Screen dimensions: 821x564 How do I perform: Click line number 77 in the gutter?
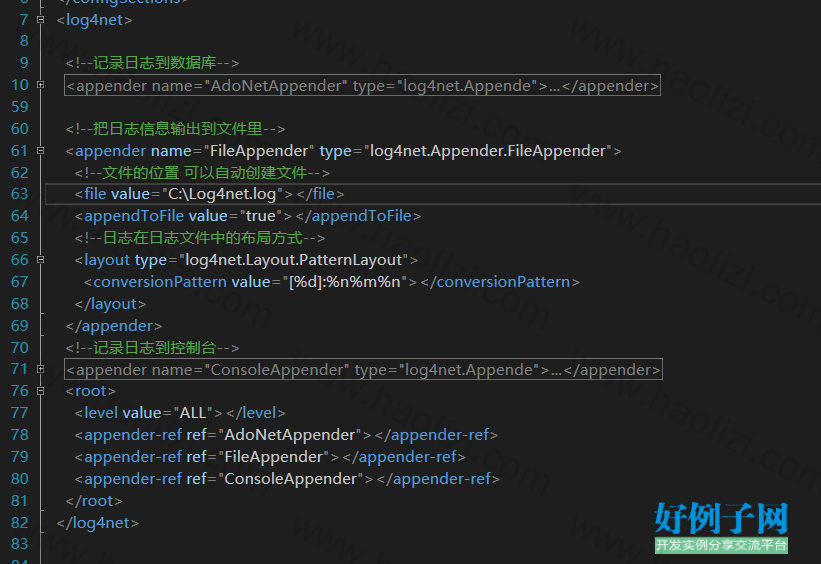coord(19,413)
